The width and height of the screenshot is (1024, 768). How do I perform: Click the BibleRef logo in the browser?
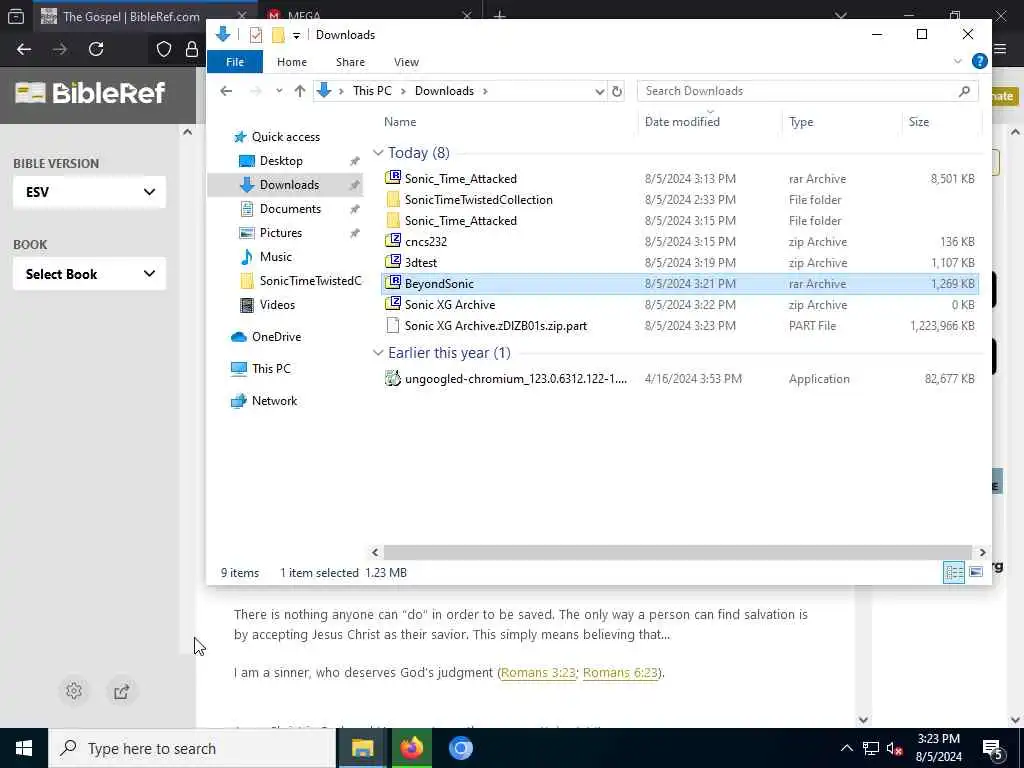coord(90,93)
